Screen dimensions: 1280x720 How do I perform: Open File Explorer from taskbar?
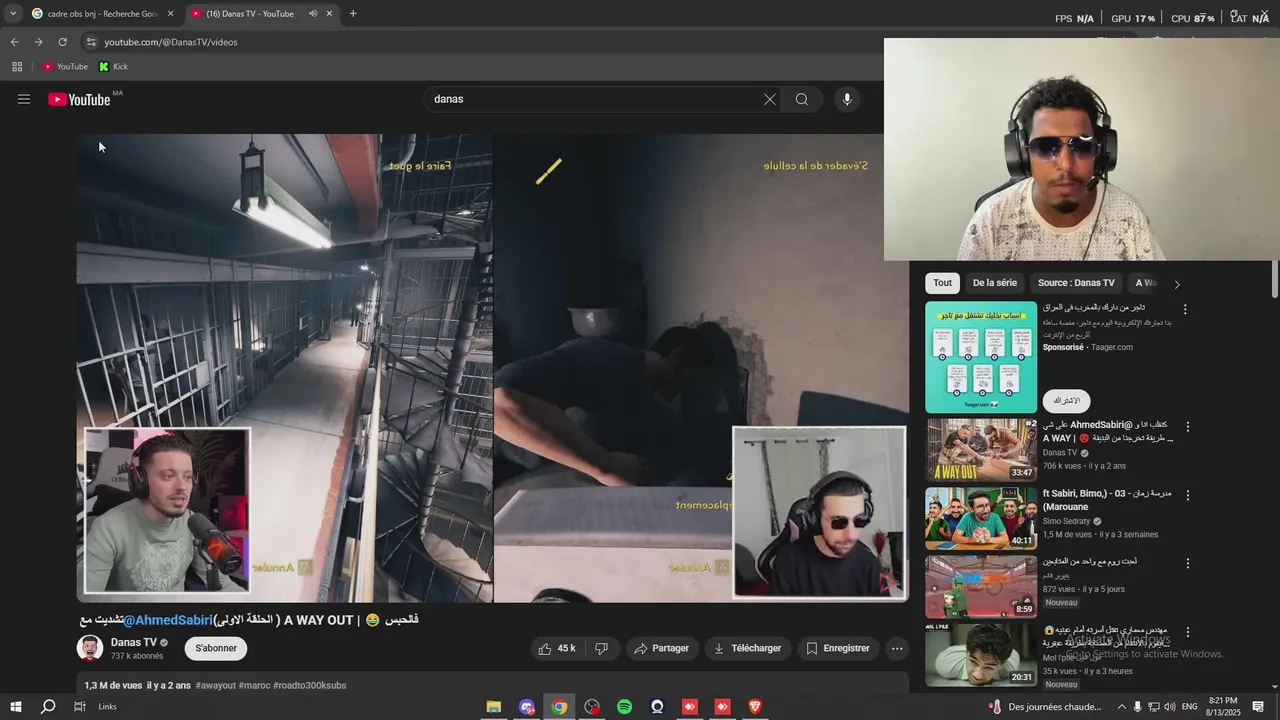click(x=494, y=707)
